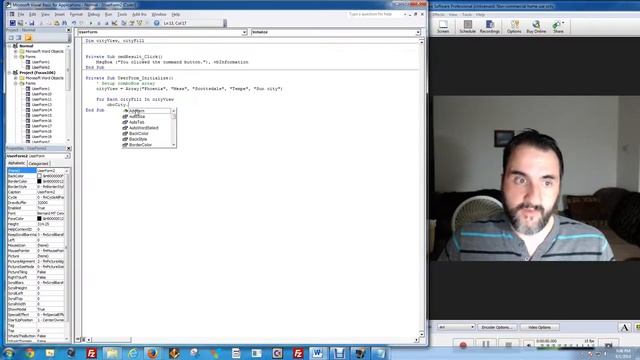Open Microsoft Word from the taskbar
This screenshot has width=640, height=360.
click(318, 353)
